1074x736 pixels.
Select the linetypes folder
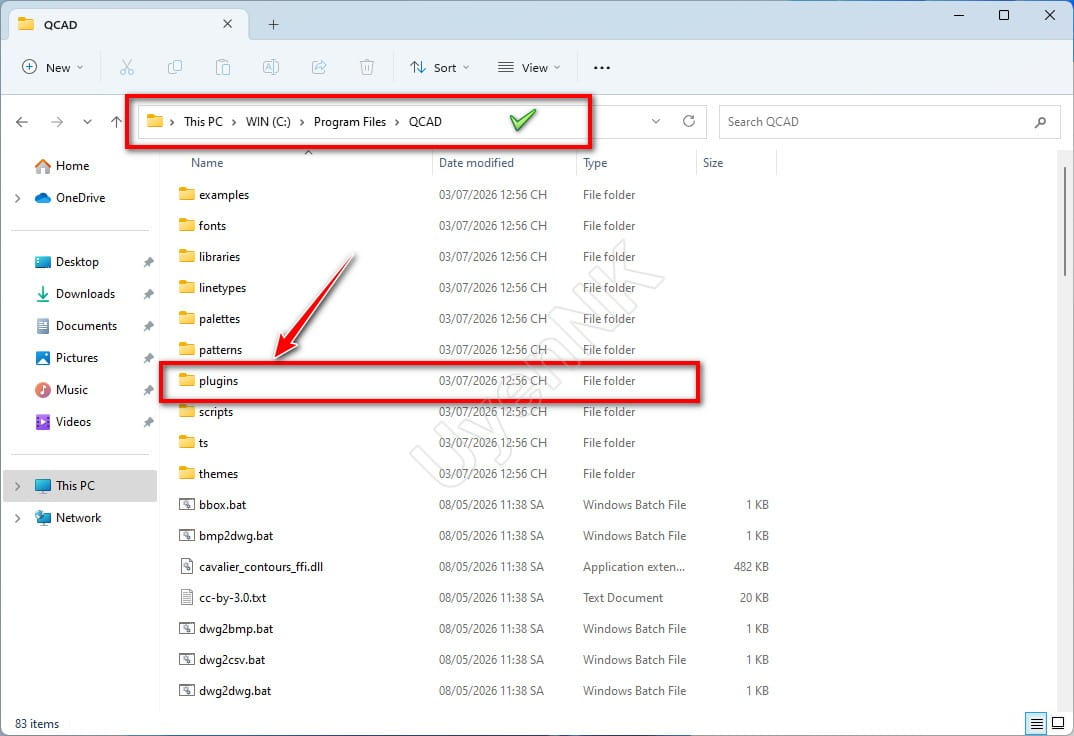pos(222,288)
